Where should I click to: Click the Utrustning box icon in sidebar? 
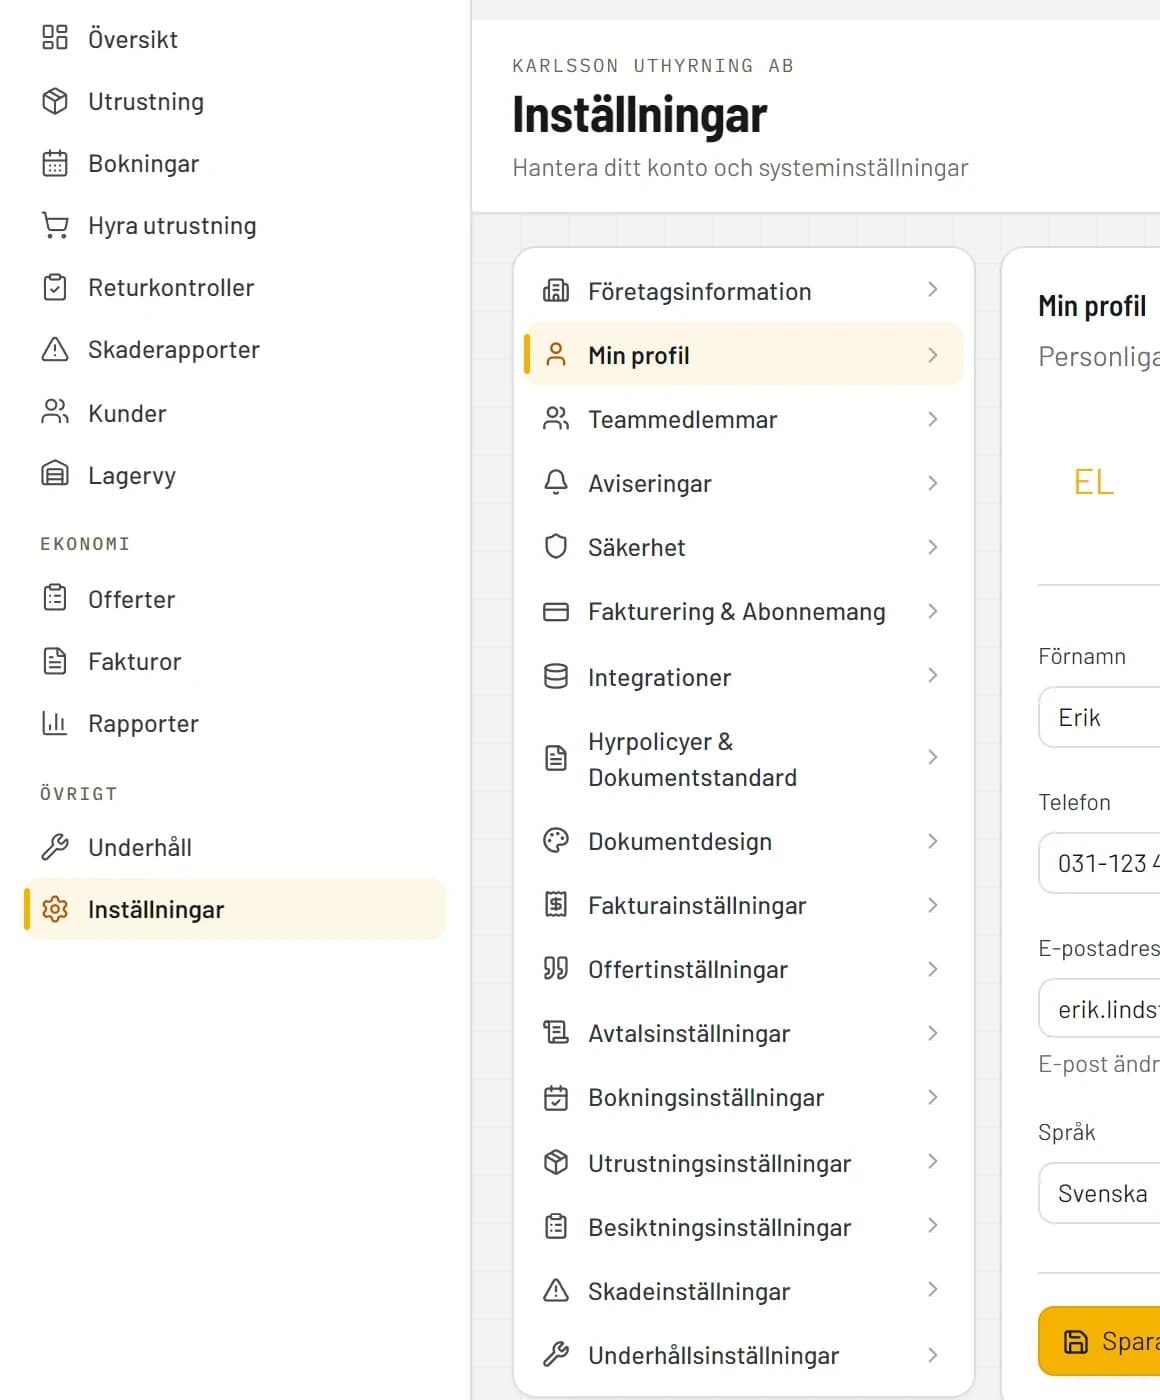coord(55,101)
